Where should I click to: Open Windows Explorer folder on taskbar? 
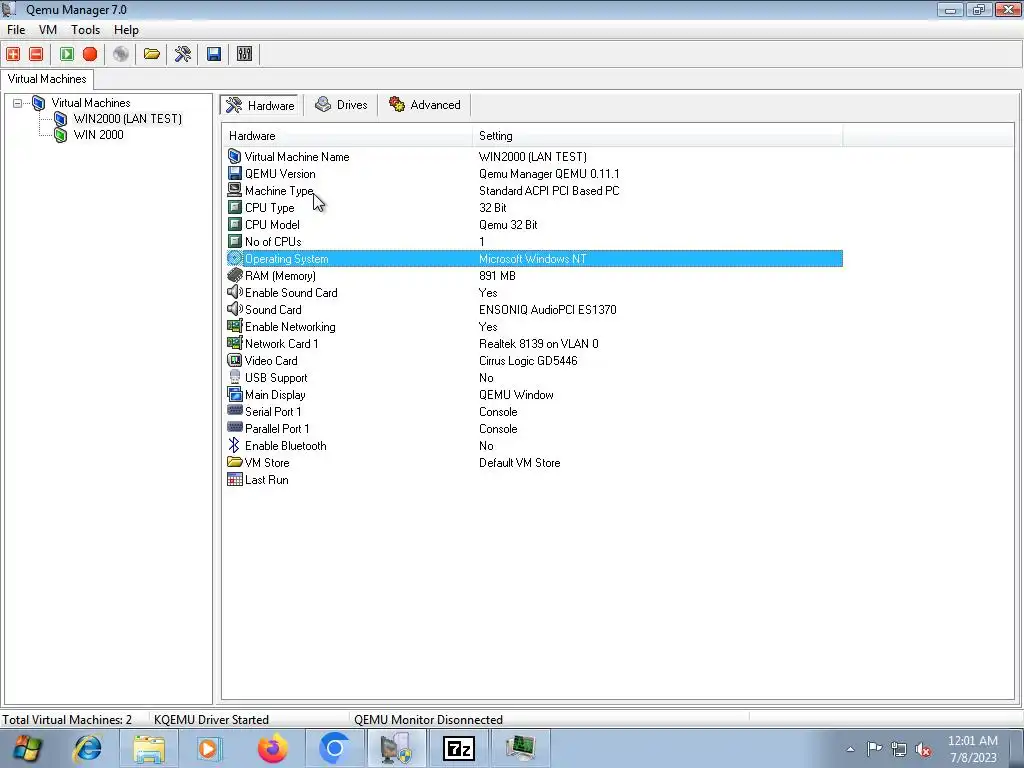(149, 748)
